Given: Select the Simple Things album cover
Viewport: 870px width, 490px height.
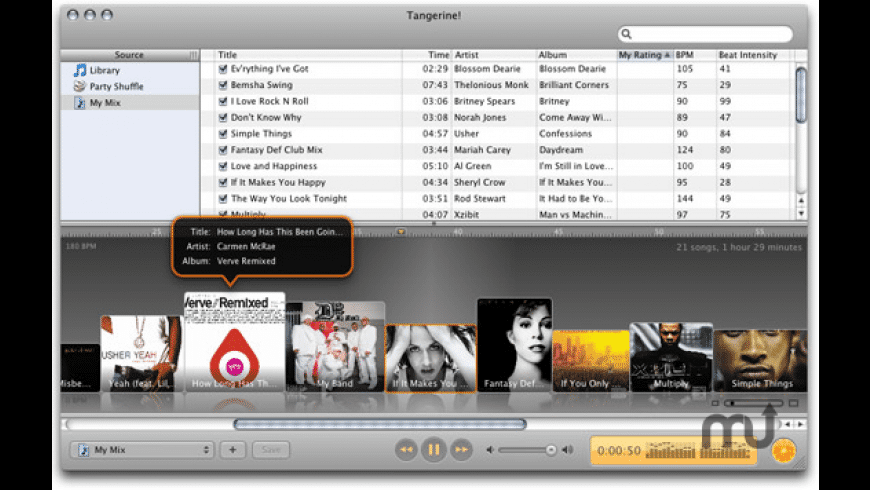Looking at the screenshot, I should pyautogui.click(x=760, y=360).
